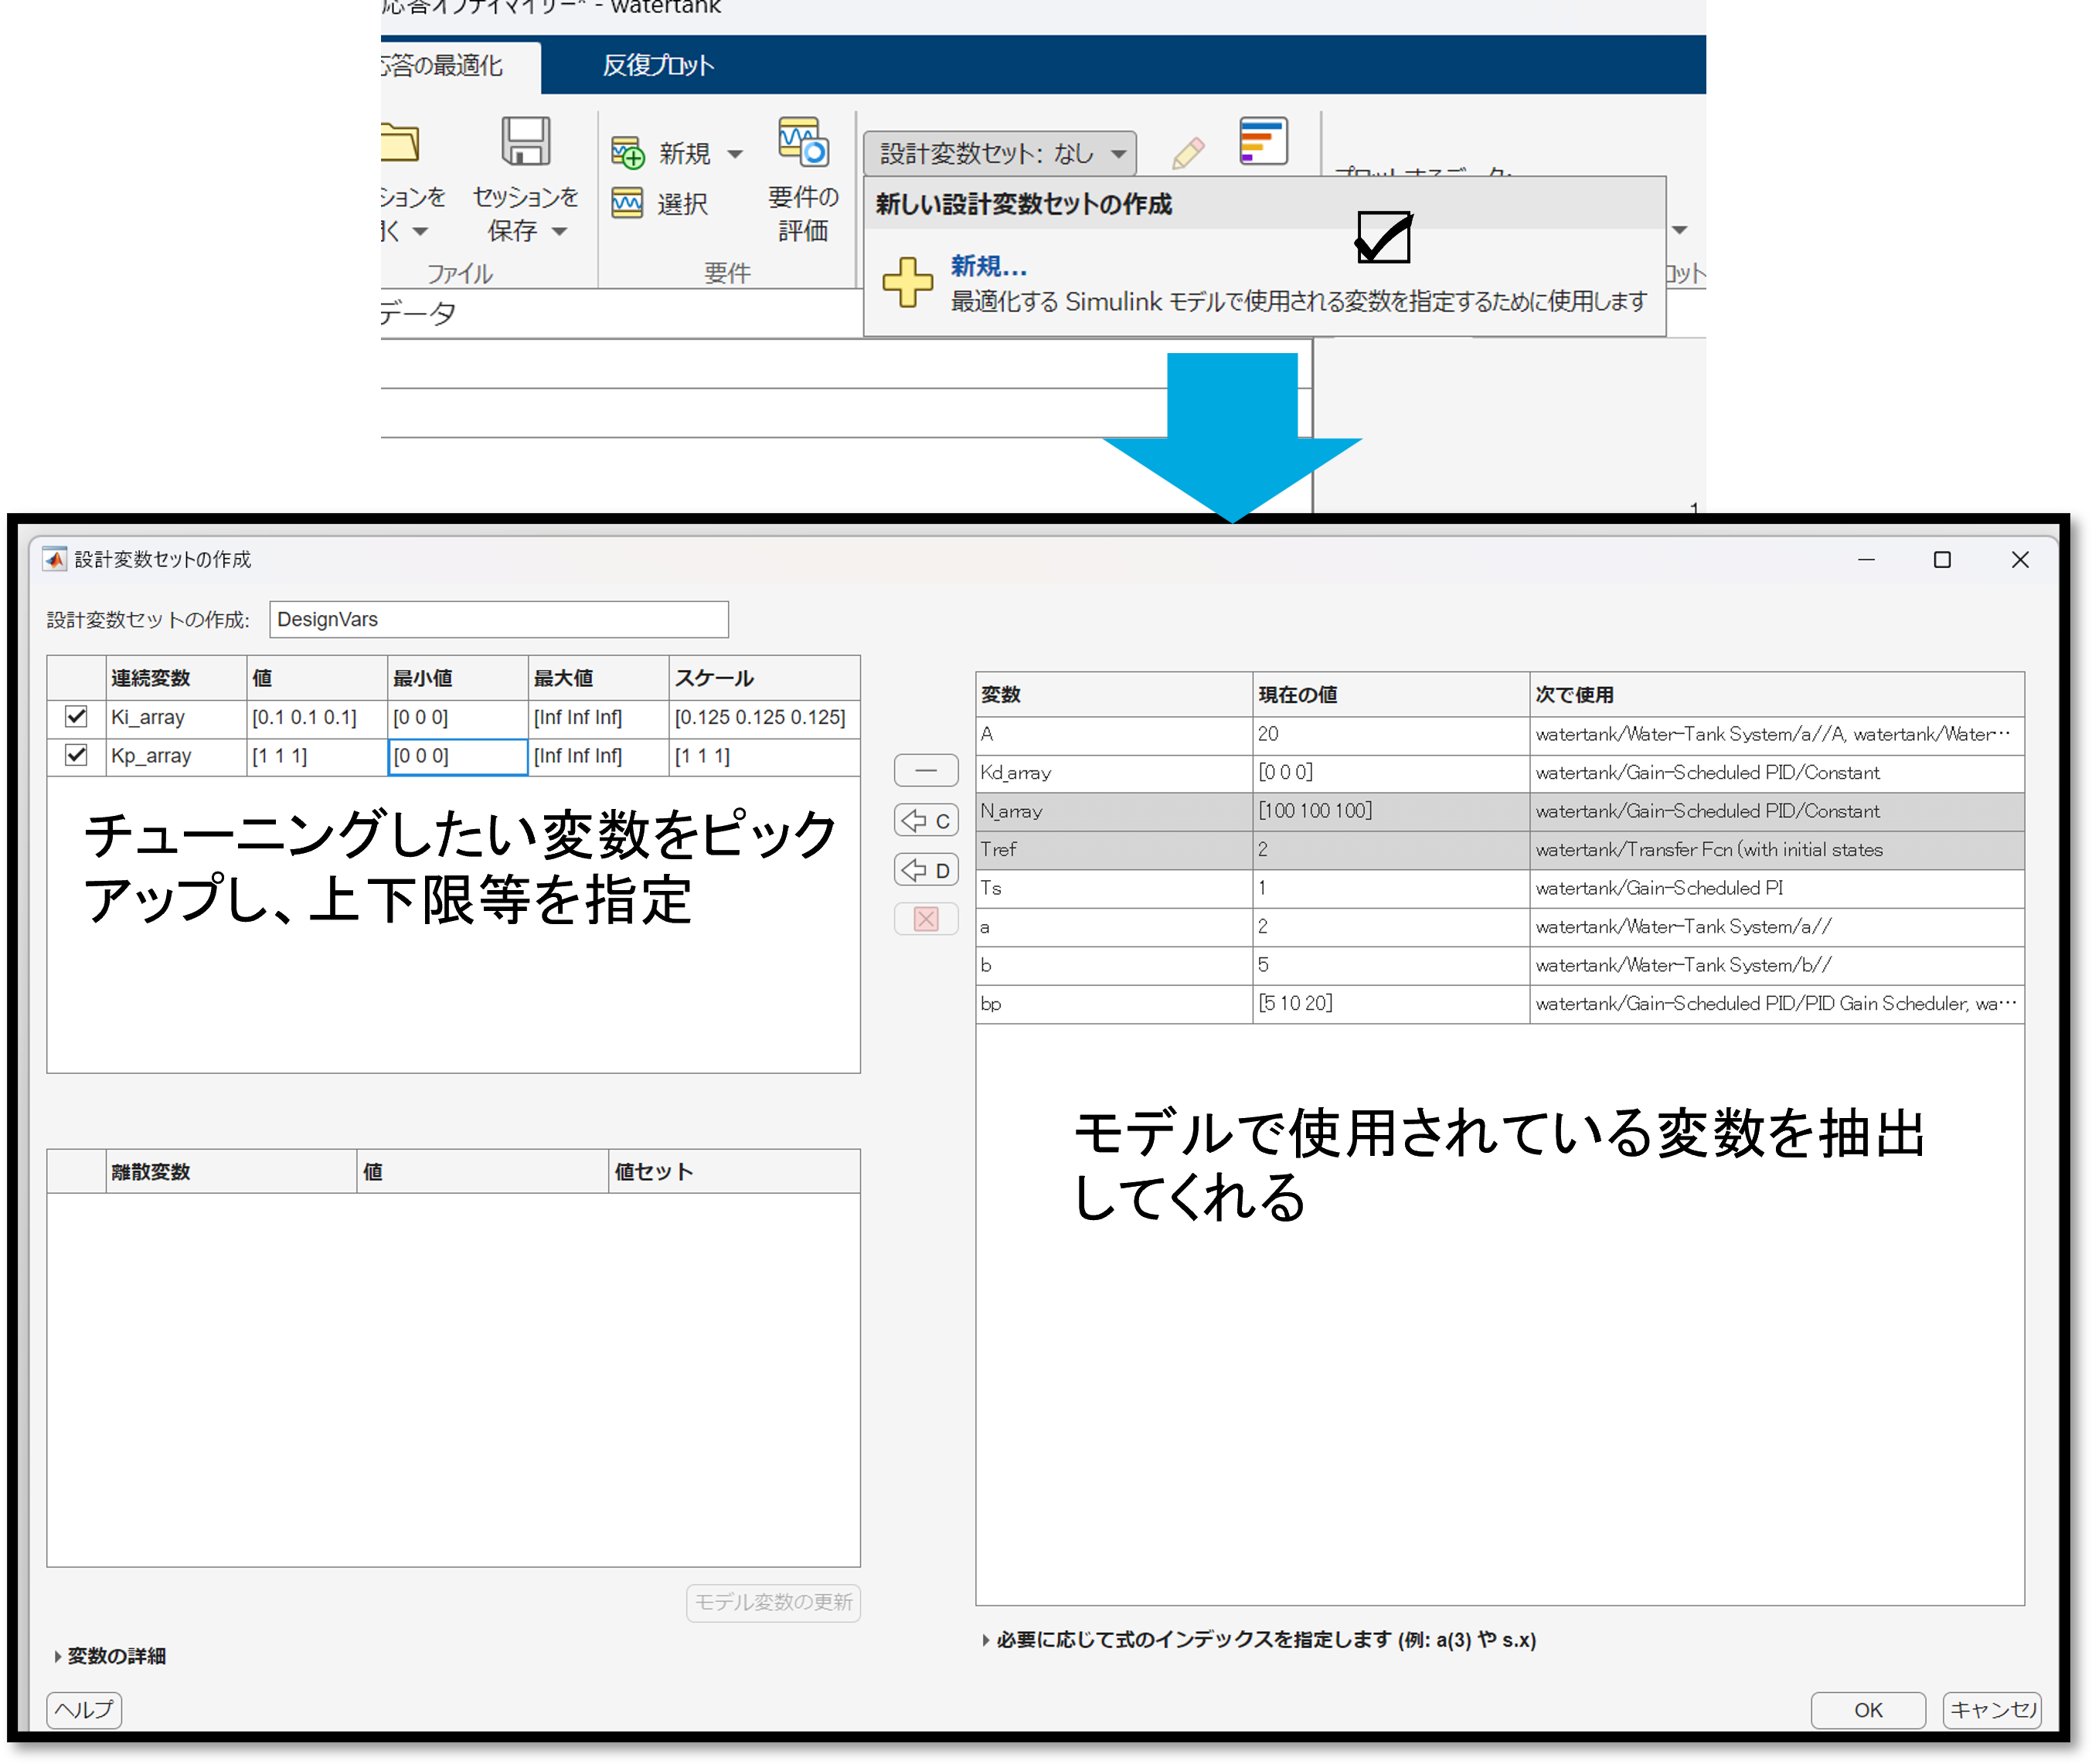The width and height of the screenshot is (2092, 1764).
Task: Uncheck the Kp_array checkbox
Action: point(76,755)
